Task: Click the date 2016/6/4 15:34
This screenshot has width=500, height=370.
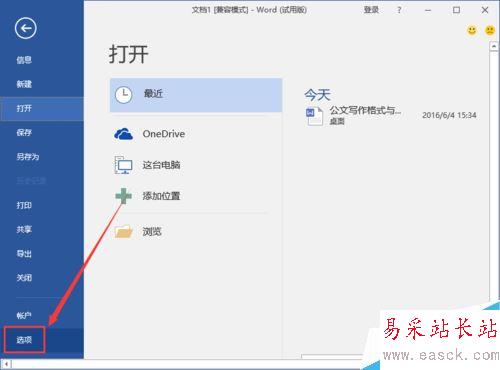Action: (x=449, y=115)
